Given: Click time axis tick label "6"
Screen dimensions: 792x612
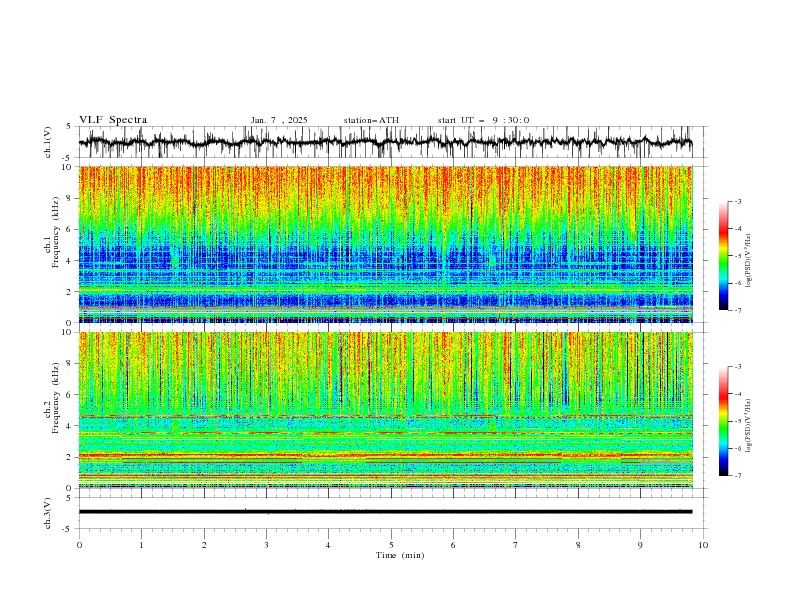Looking at the screenshot, I should pyautogui.click(x=453, y=545).
